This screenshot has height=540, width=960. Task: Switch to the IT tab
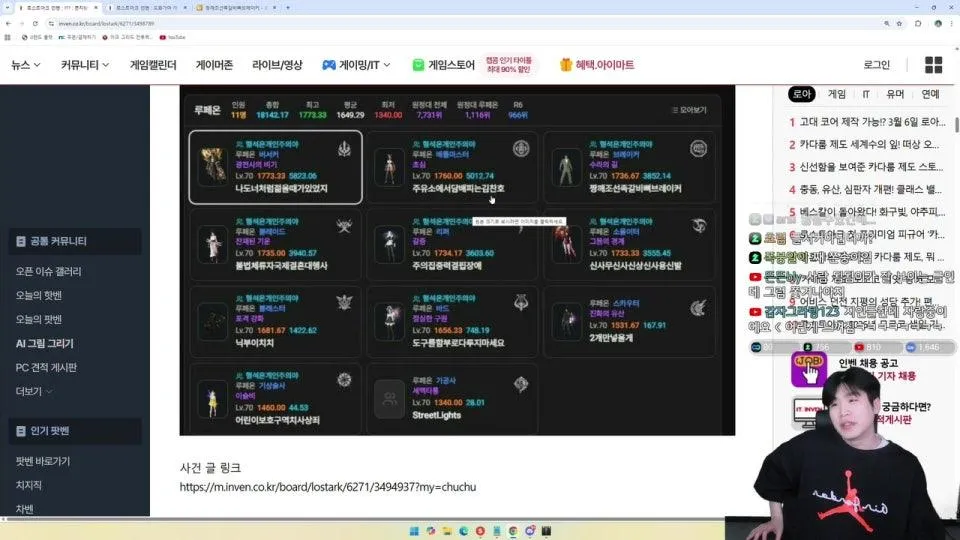coord(866,94)
